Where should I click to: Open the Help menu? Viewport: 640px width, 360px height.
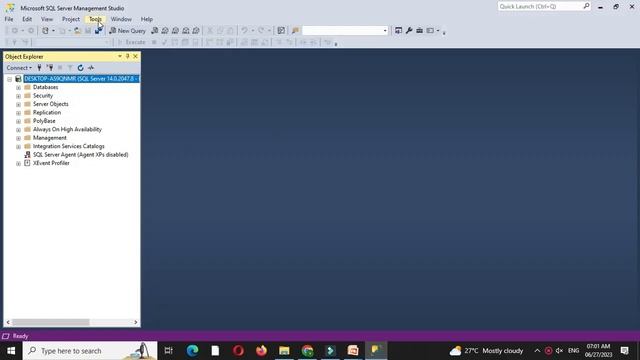[x=147, y=19]
